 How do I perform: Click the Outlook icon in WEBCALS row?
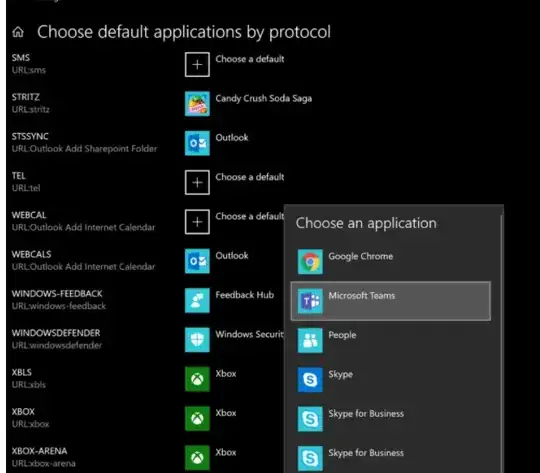[197, 261]
